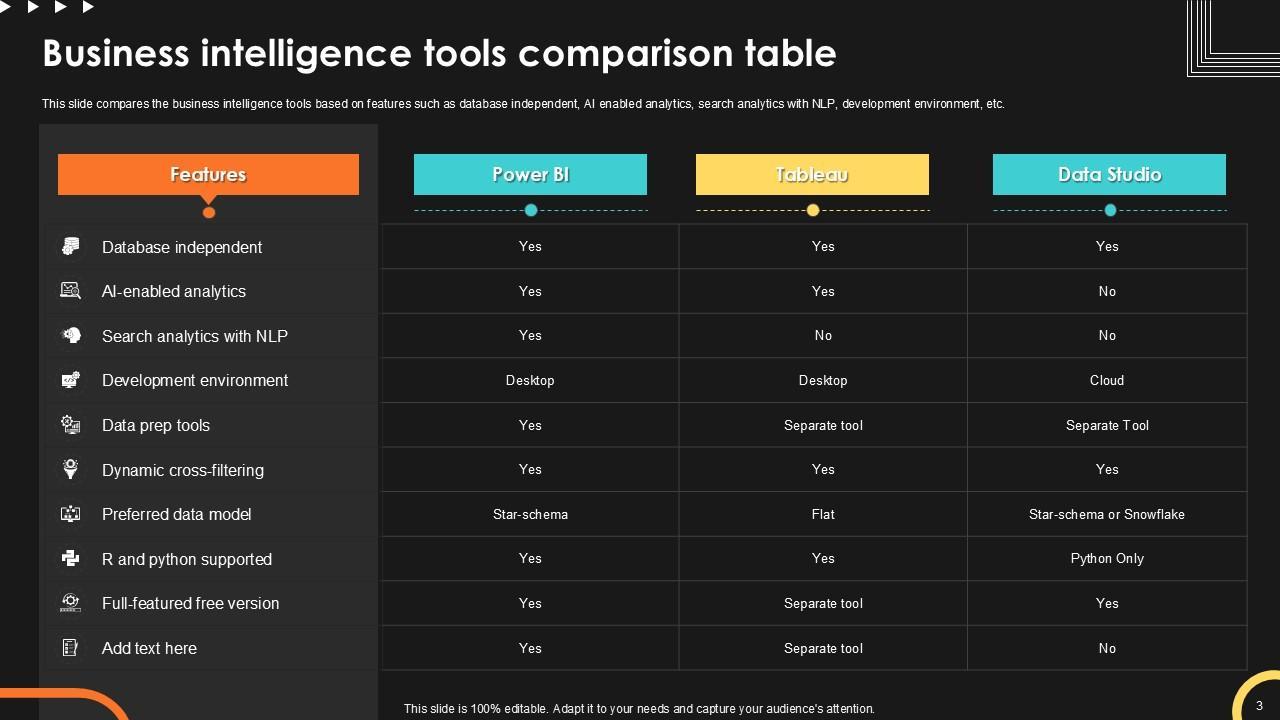
Task: Click the Preferred data model icon
Action: point(70,514)
